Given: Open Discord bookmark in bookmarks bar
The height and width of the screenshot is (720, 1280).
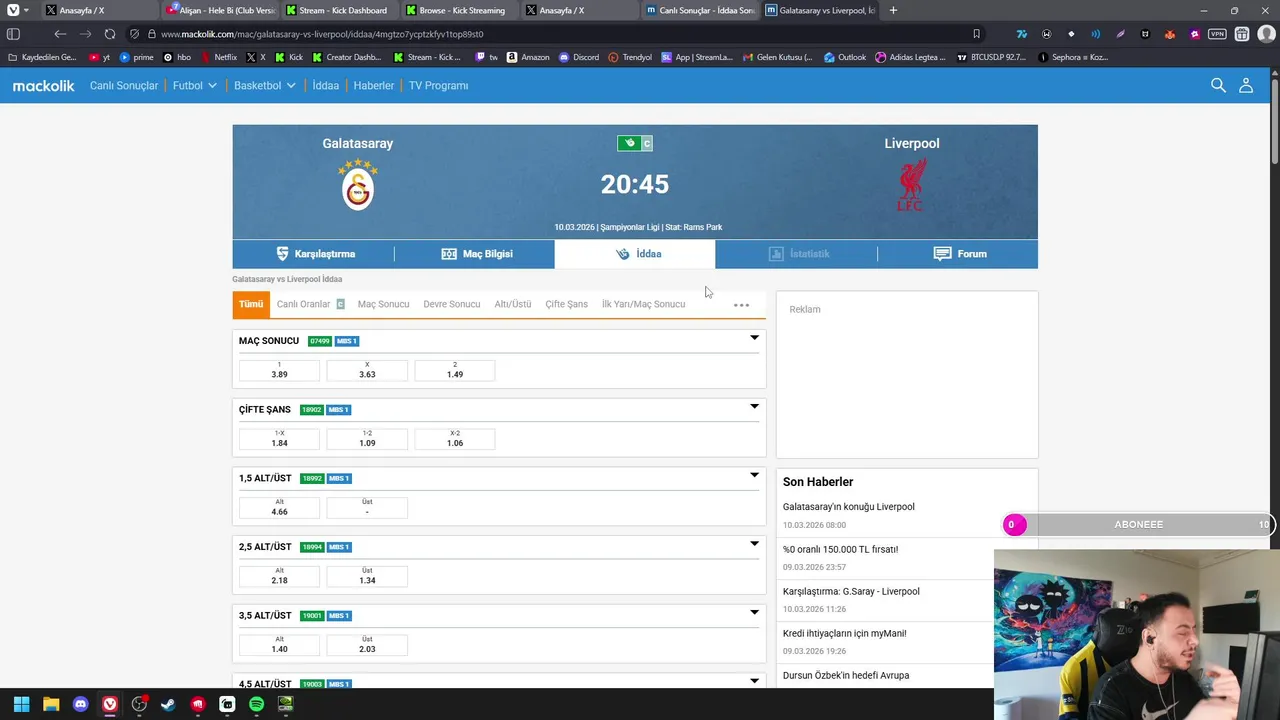Looking at the screenshot, I should (x=579, y=57).
